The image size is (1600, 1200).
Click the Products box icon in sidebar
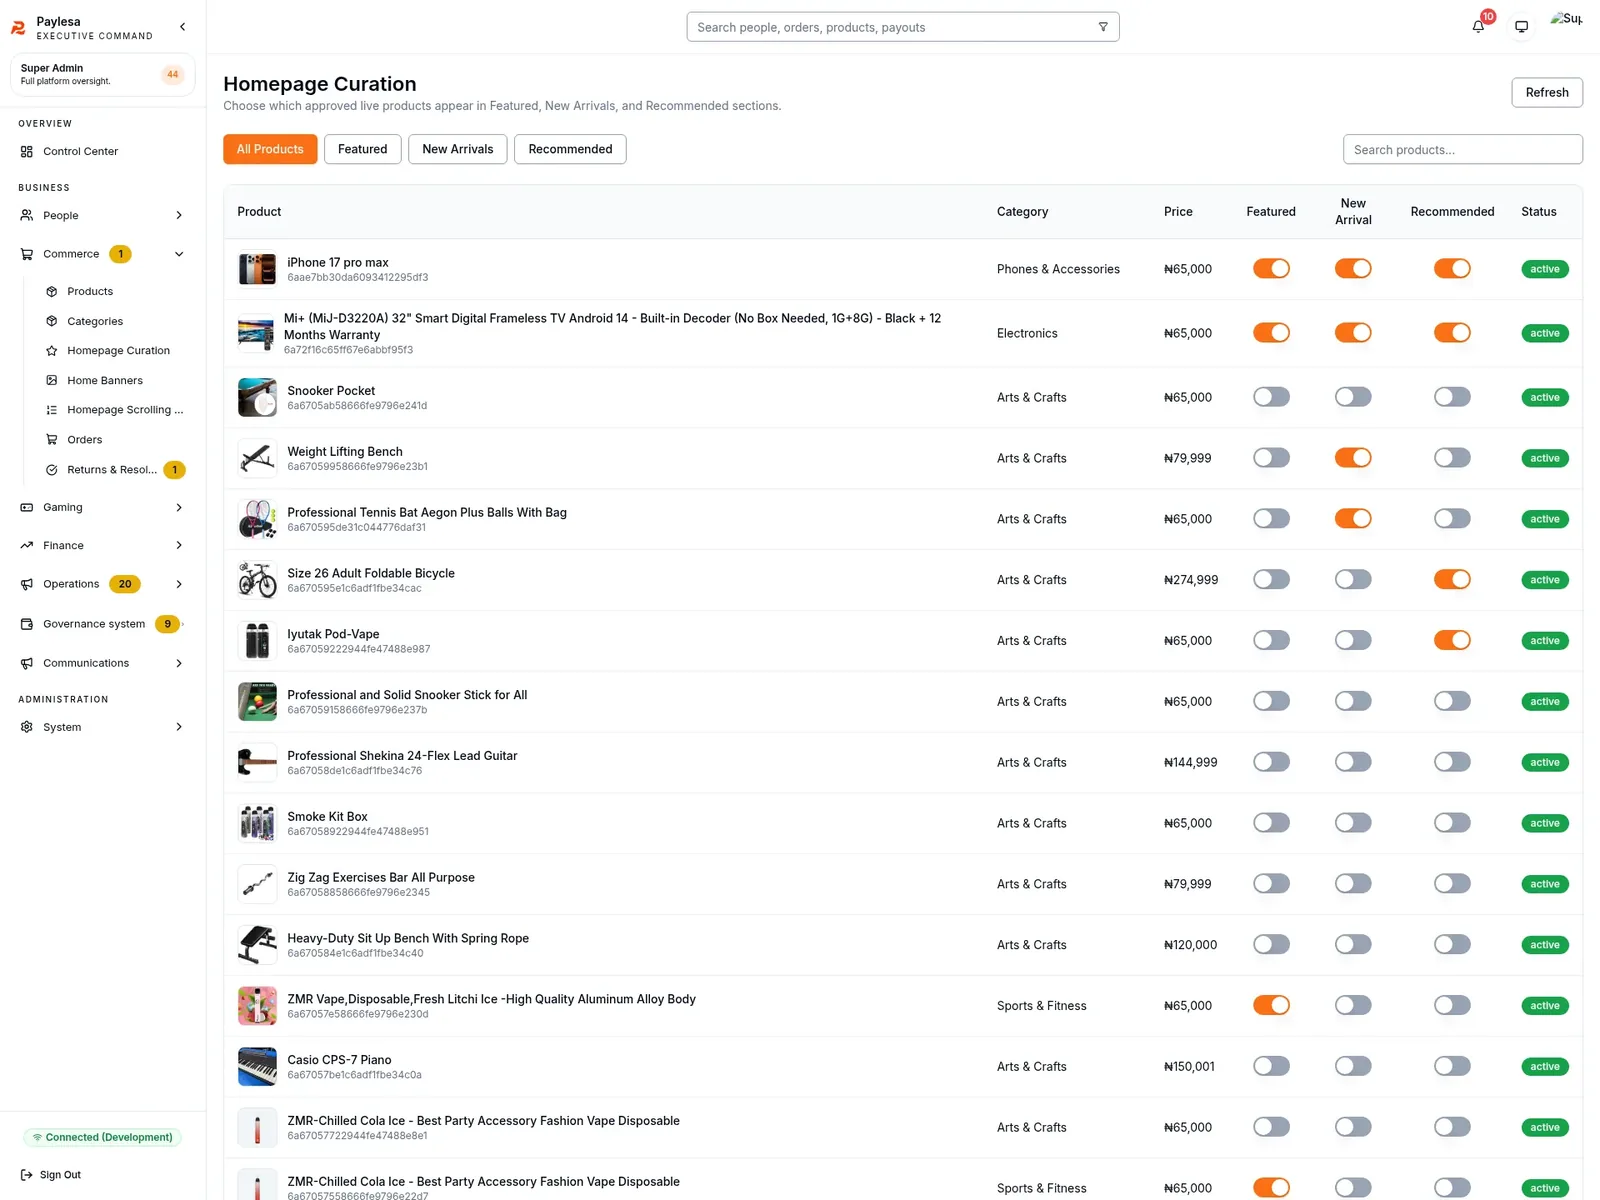pos(52,292)
